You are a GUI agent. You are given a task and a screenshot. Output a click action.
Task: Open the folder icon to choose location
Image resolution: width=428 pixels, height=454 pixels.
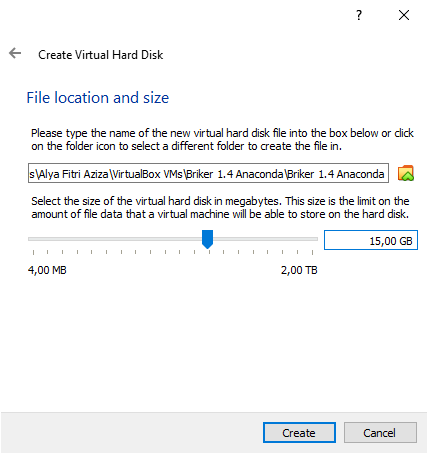click(x=406, y=173)
